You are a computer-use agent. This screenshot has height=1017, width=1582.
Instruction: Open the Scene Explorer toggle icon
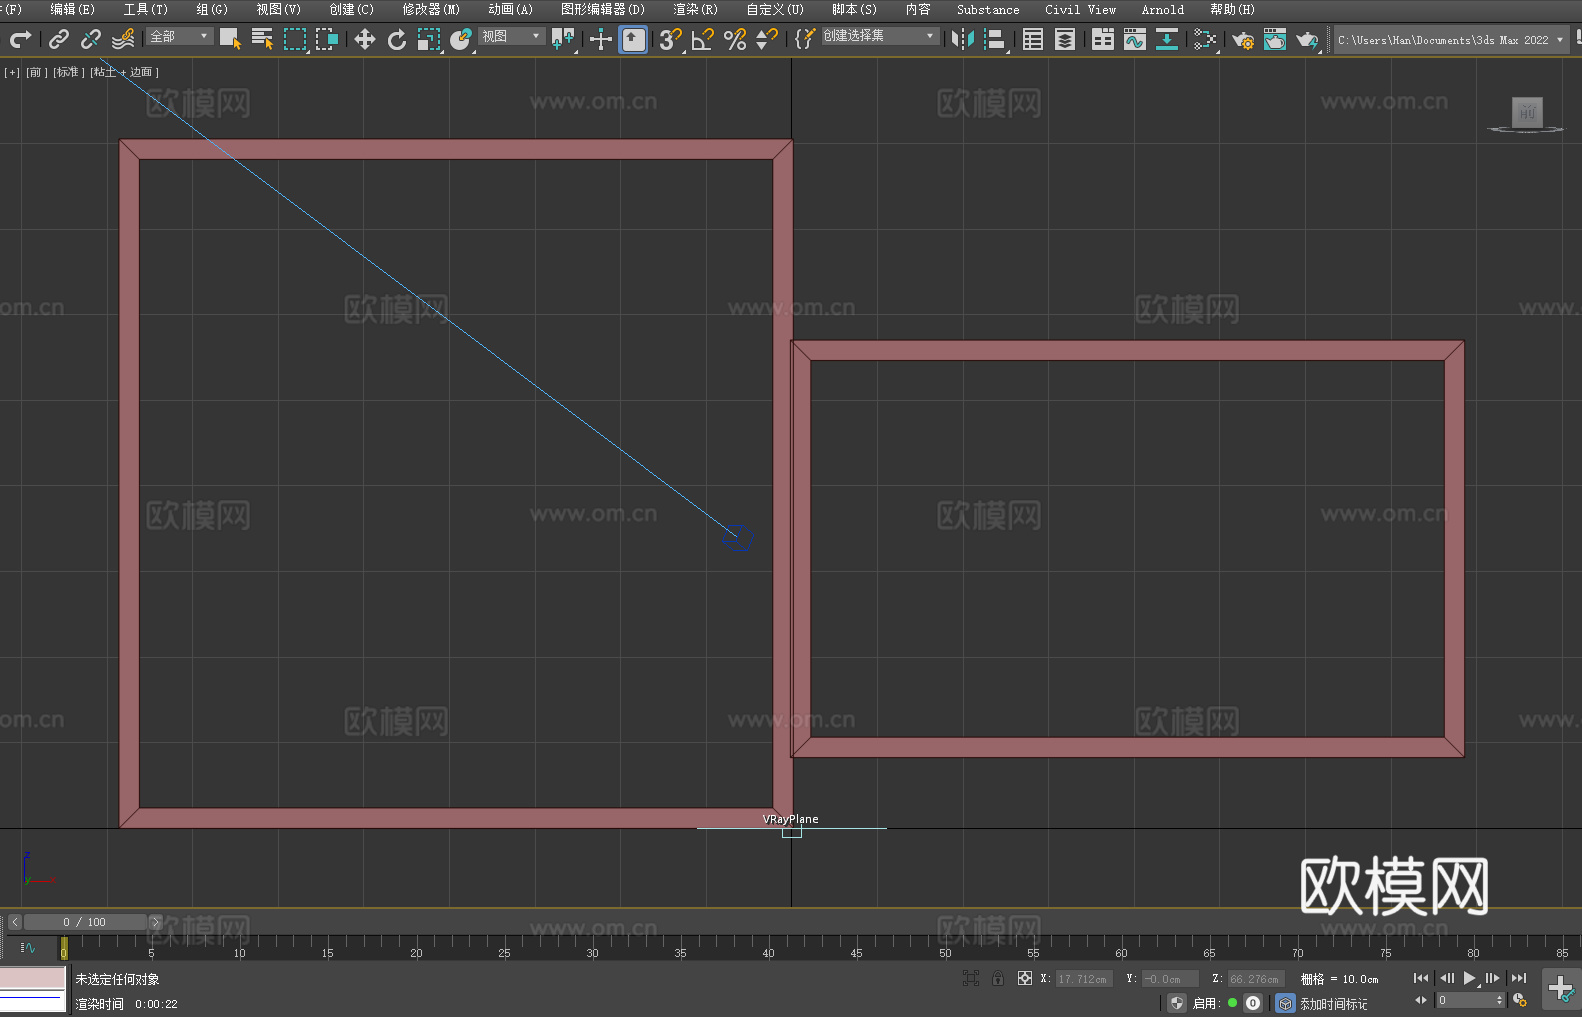[x=1033, y=39]
